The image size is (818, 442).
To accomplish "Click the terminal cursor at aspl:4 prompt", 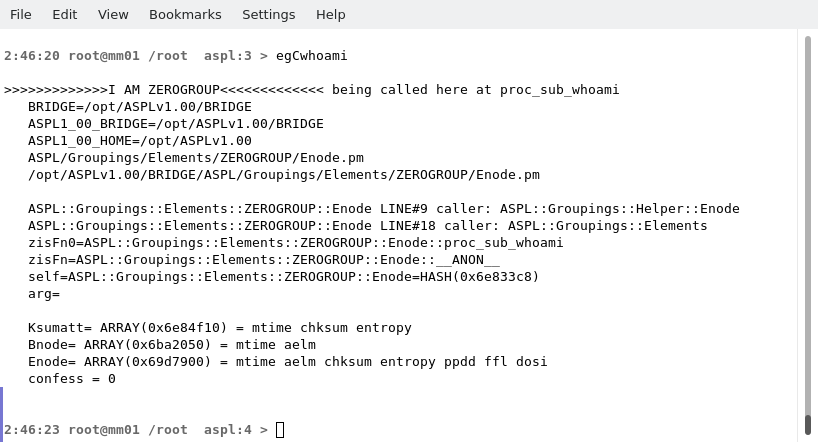I will [x=280, y=430].
